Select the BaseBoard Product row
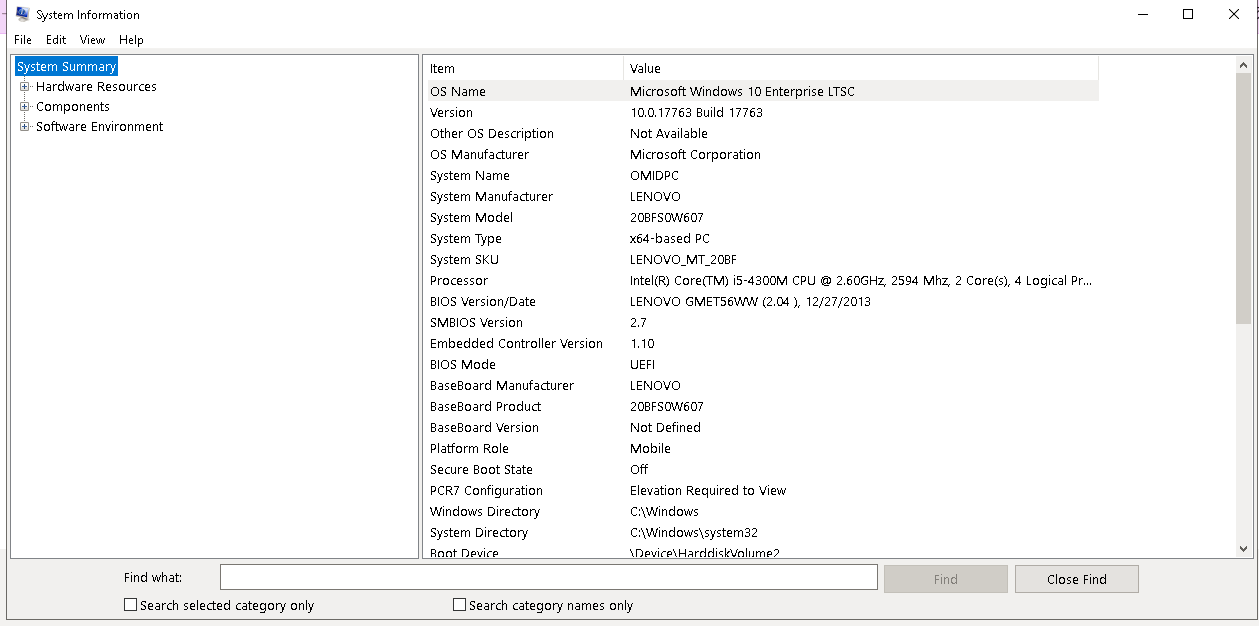The image size is (1259, 626). tap(761, 407)
